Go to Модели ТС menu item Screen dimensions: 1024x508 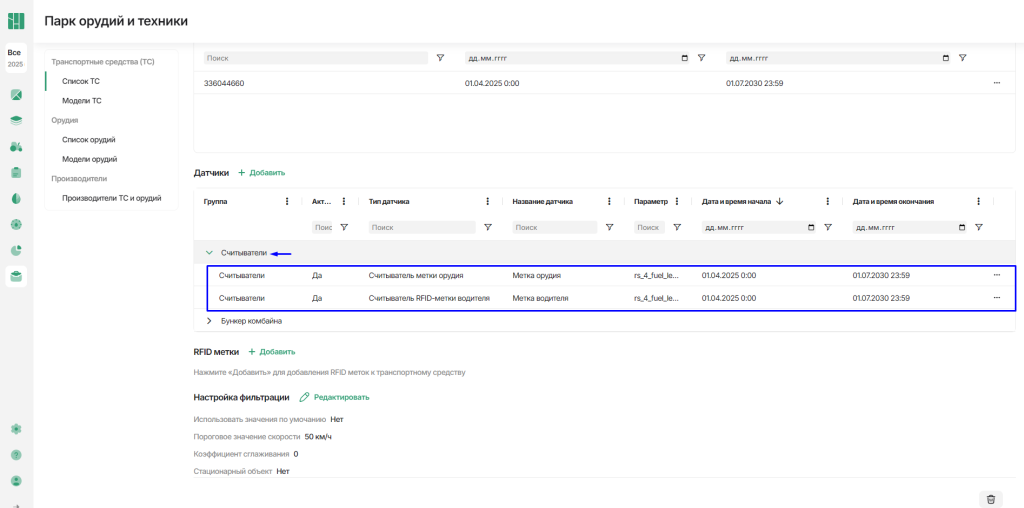pyautogui.click(x=82, y=101)
